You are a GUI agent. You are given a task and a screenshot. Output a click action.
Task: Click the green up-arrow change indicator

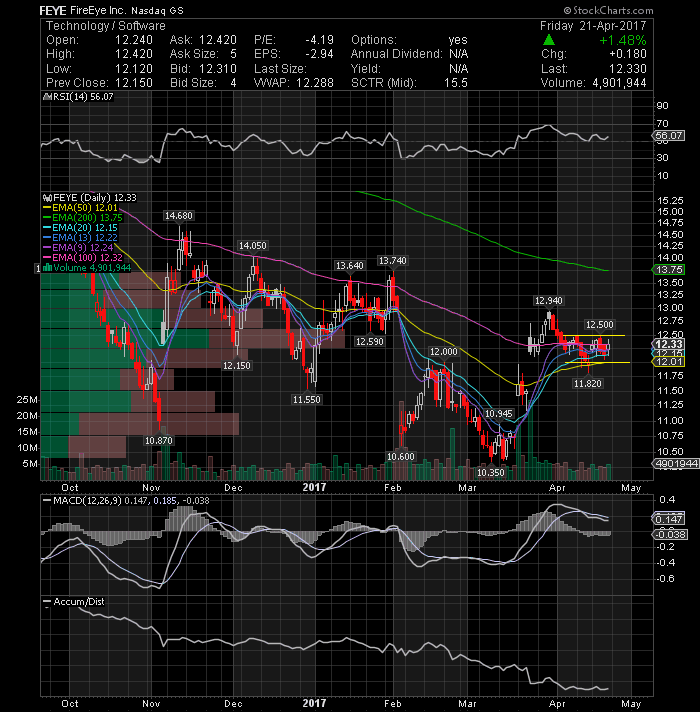pyautogui.click(x=549, y=40)
